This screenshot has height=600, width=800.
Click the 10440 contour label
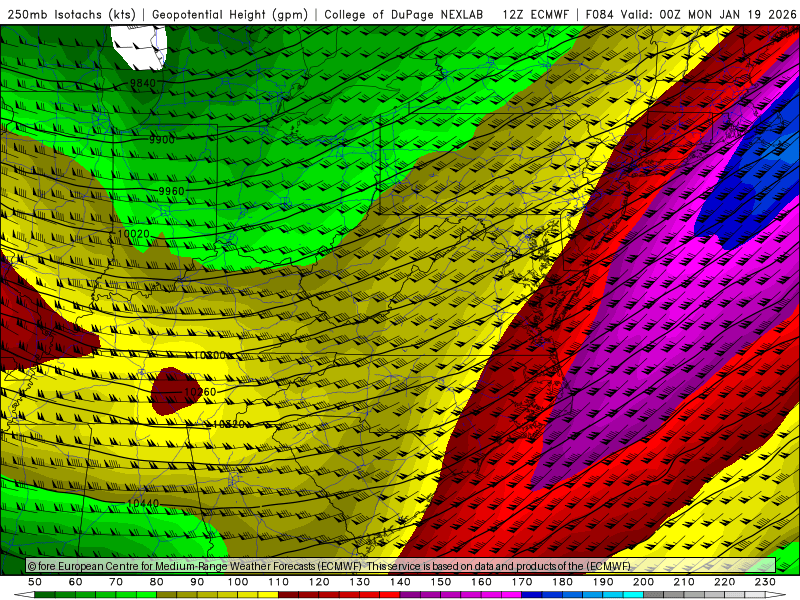tap(143, 503)
